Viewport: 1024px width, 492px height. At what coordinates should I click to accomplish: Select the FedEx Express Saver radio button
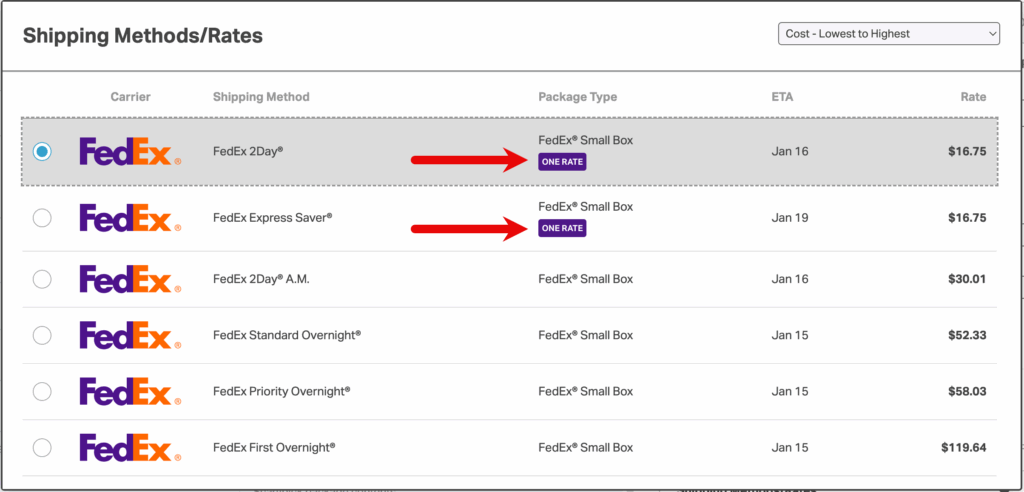click(42, 218)
